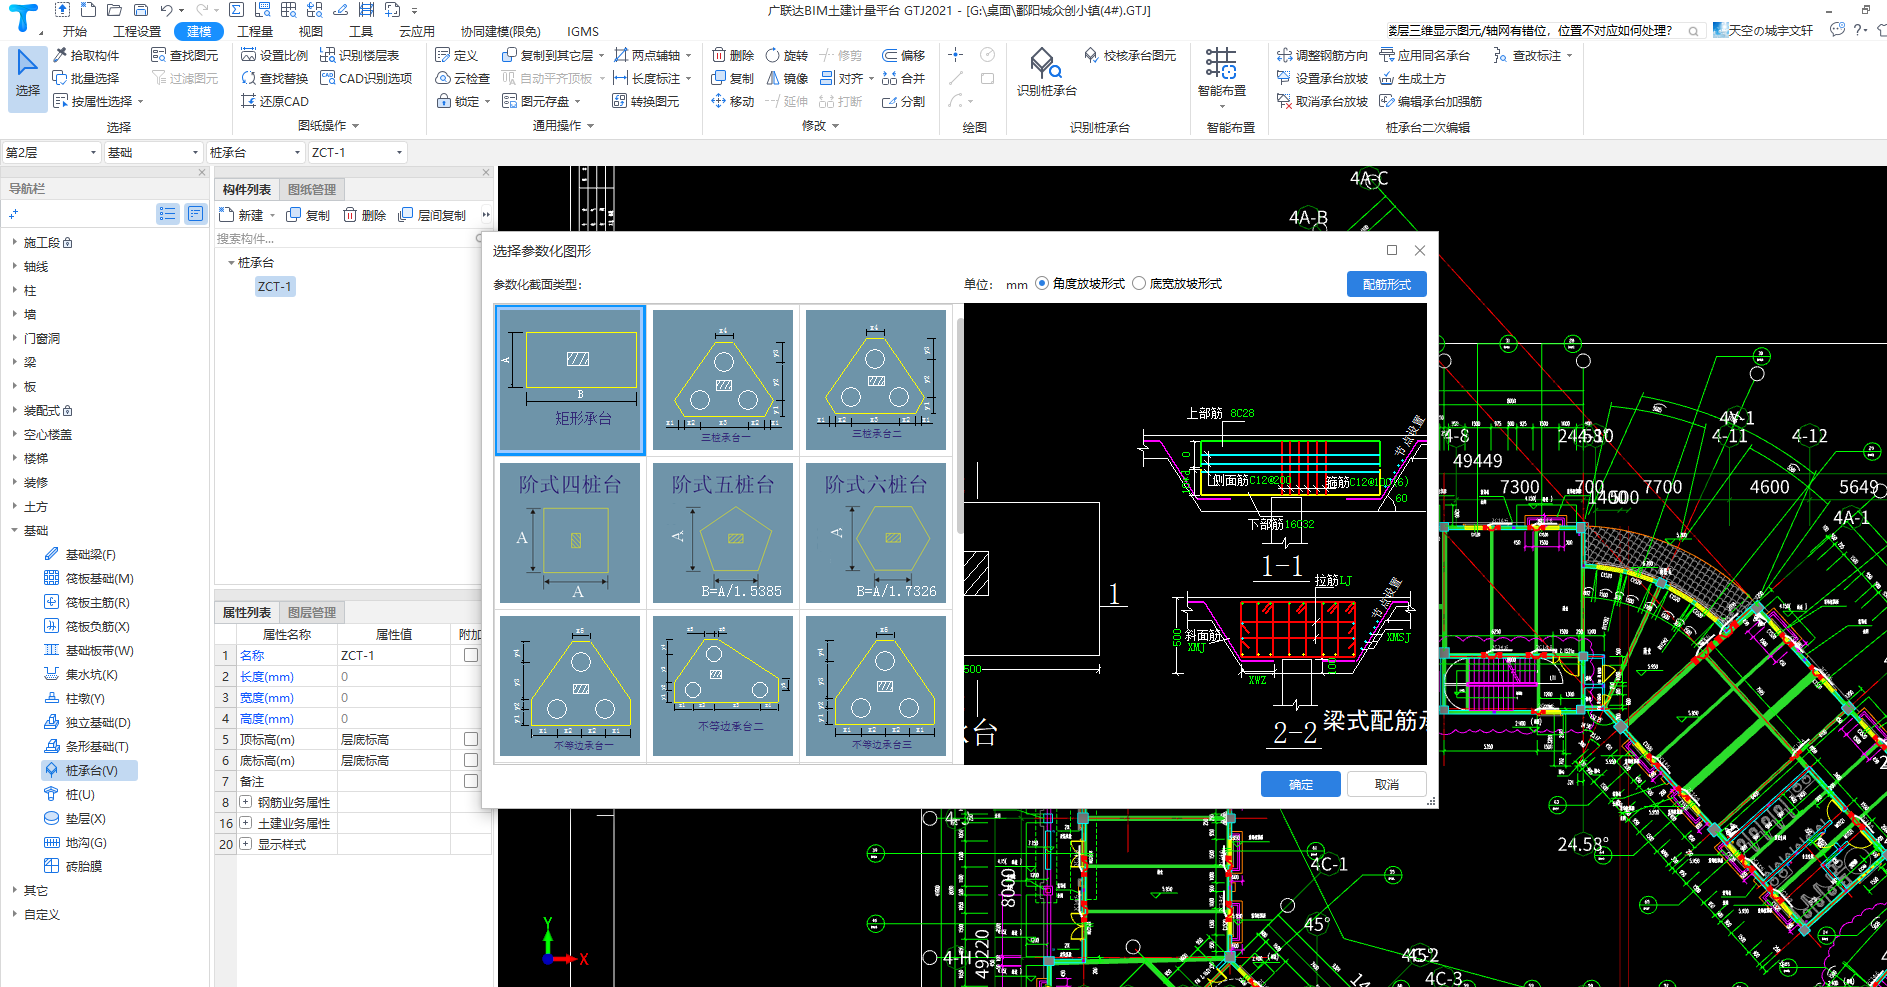
Task: Click the 删除 tool in the ribbon's 修改 group
Action: [733, 56]
